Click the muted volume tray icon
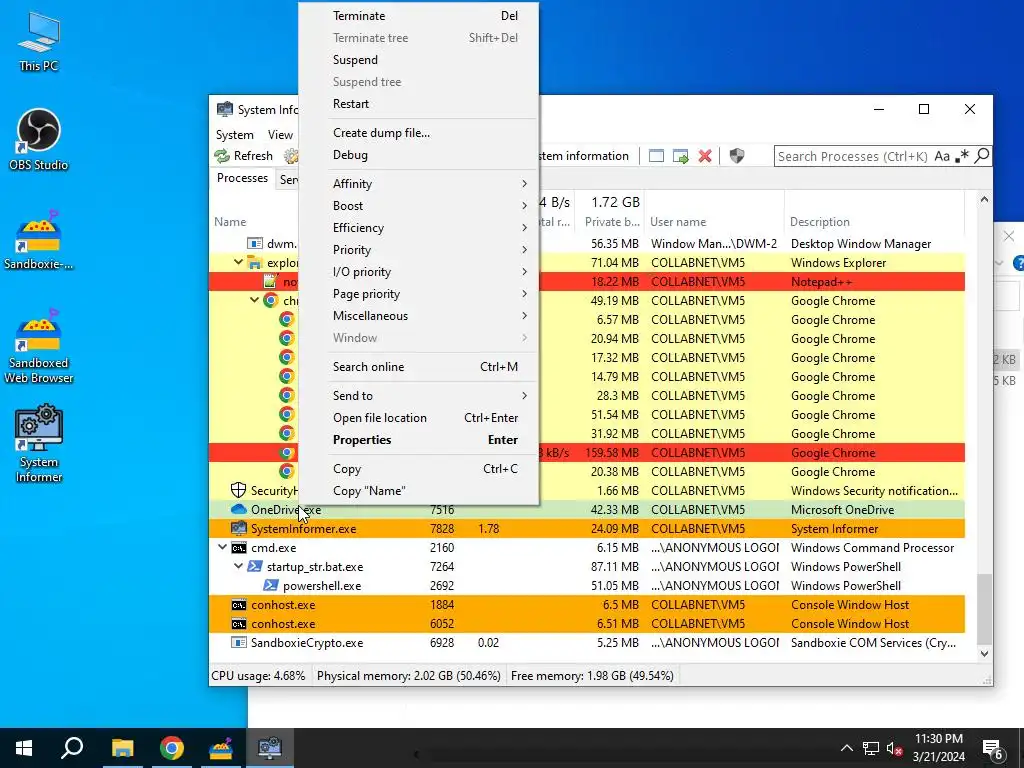Screen dimensions: 1024x768 pyautogui.click(x=895, y=748)
